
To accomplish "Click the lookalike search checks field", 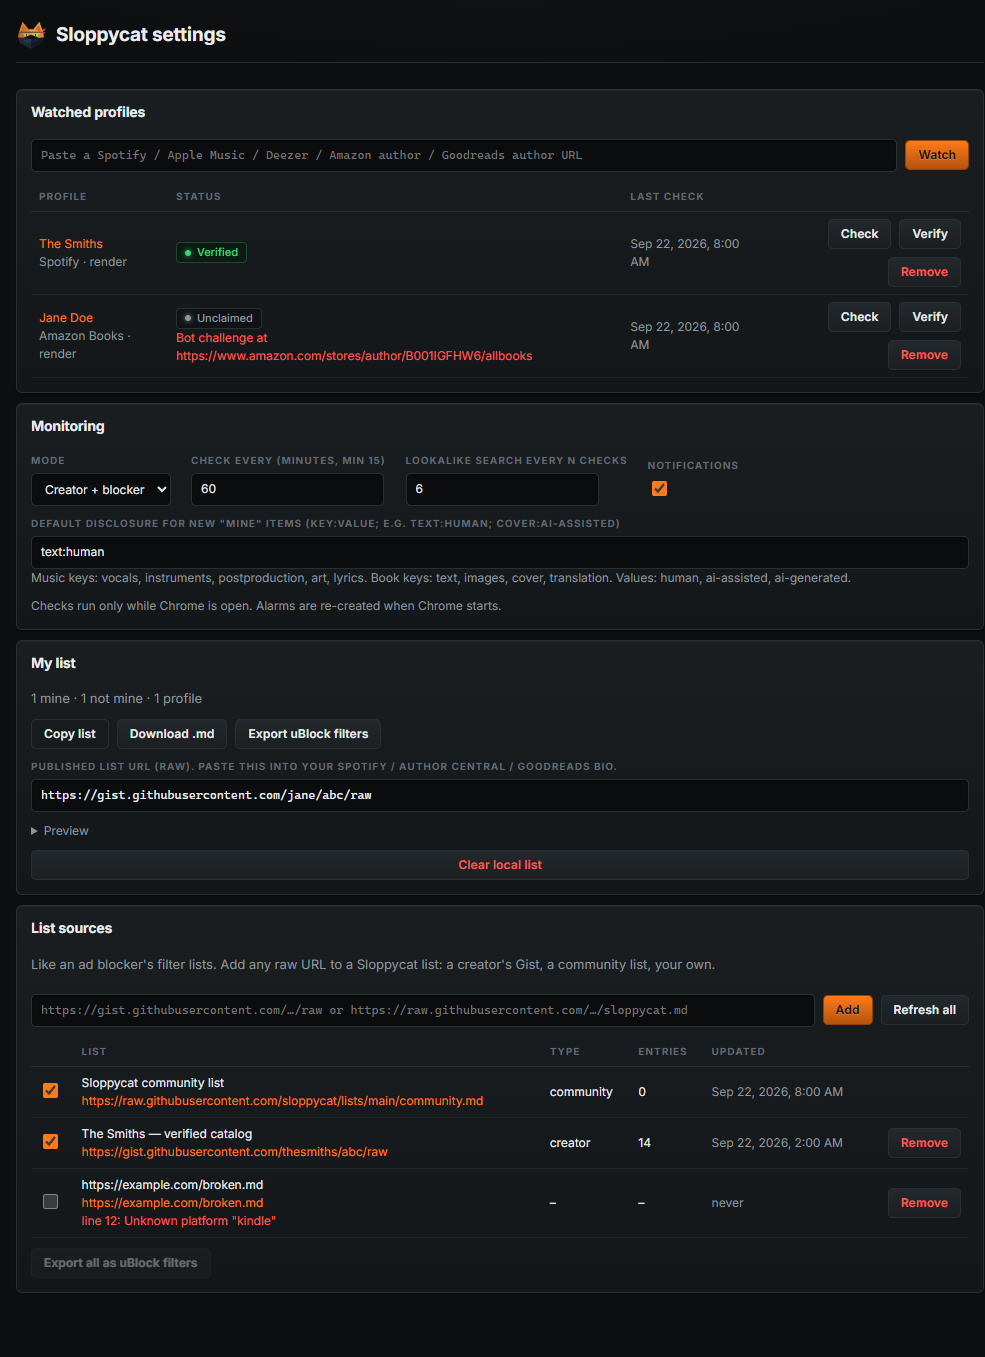I will pyautogui.click(x=502, y=489).
